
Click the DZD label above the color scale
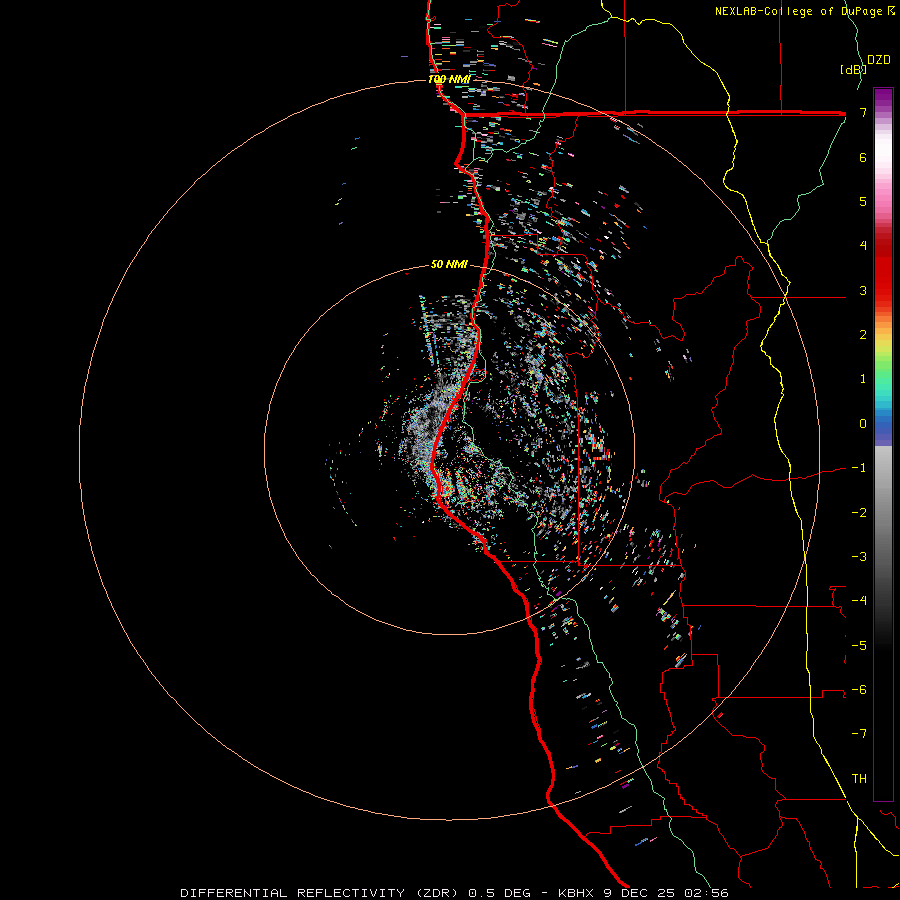879,60
